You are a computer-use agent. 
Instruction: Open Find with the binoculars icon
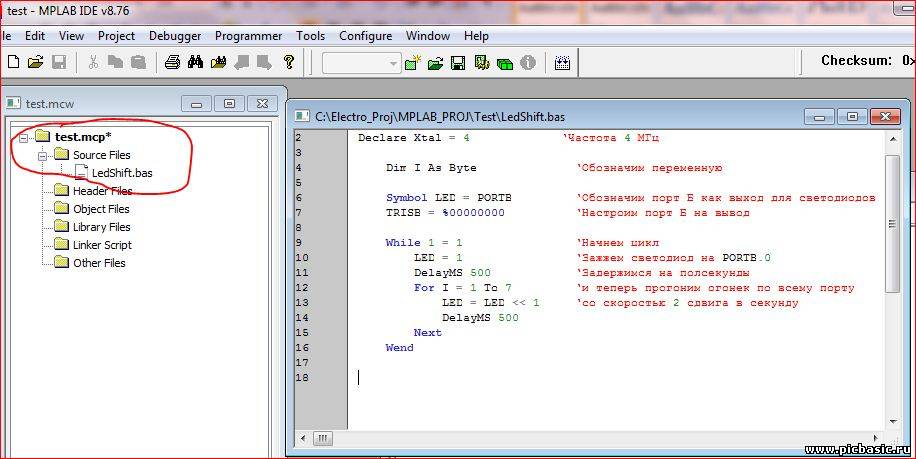(196, 62)
